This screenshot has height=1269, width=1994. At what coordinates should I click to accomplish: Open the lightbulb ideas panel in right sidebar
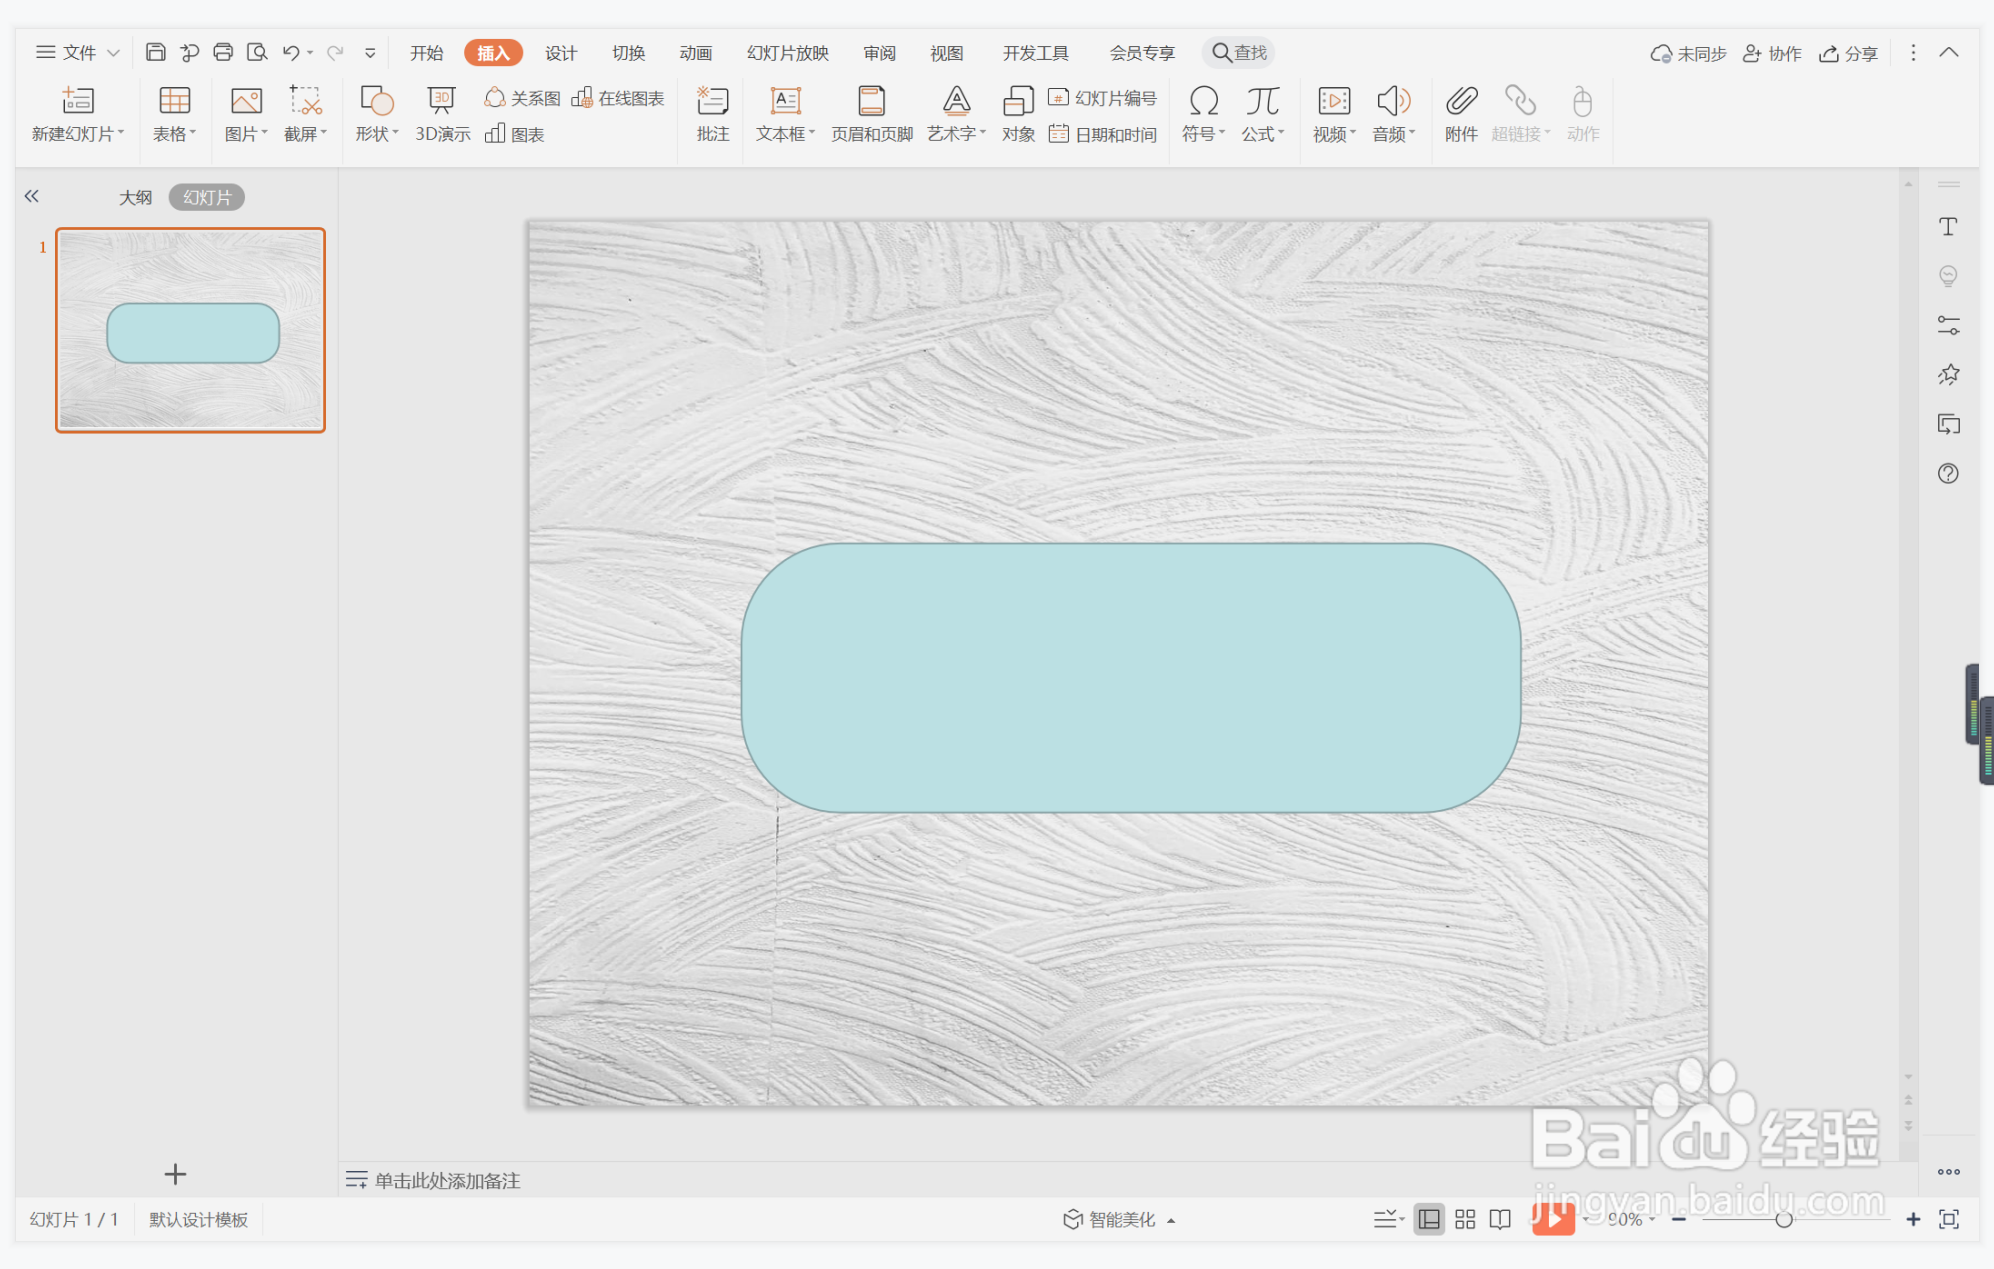point(1948,276)
